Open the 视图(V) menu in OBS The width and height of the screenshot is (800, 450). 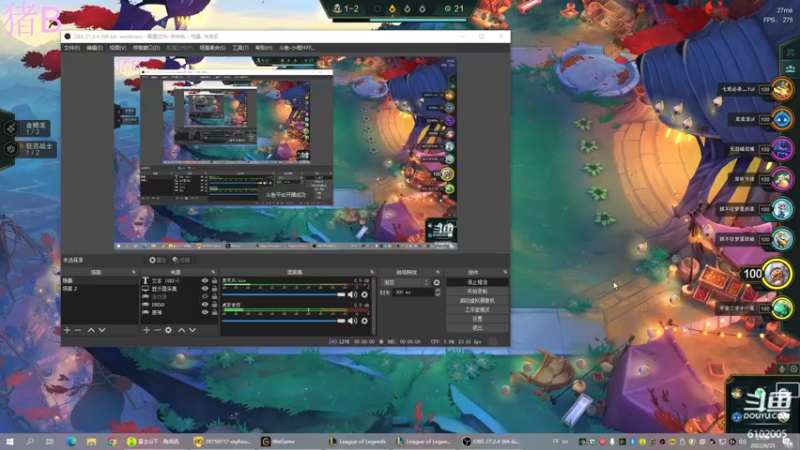point(117,47)
